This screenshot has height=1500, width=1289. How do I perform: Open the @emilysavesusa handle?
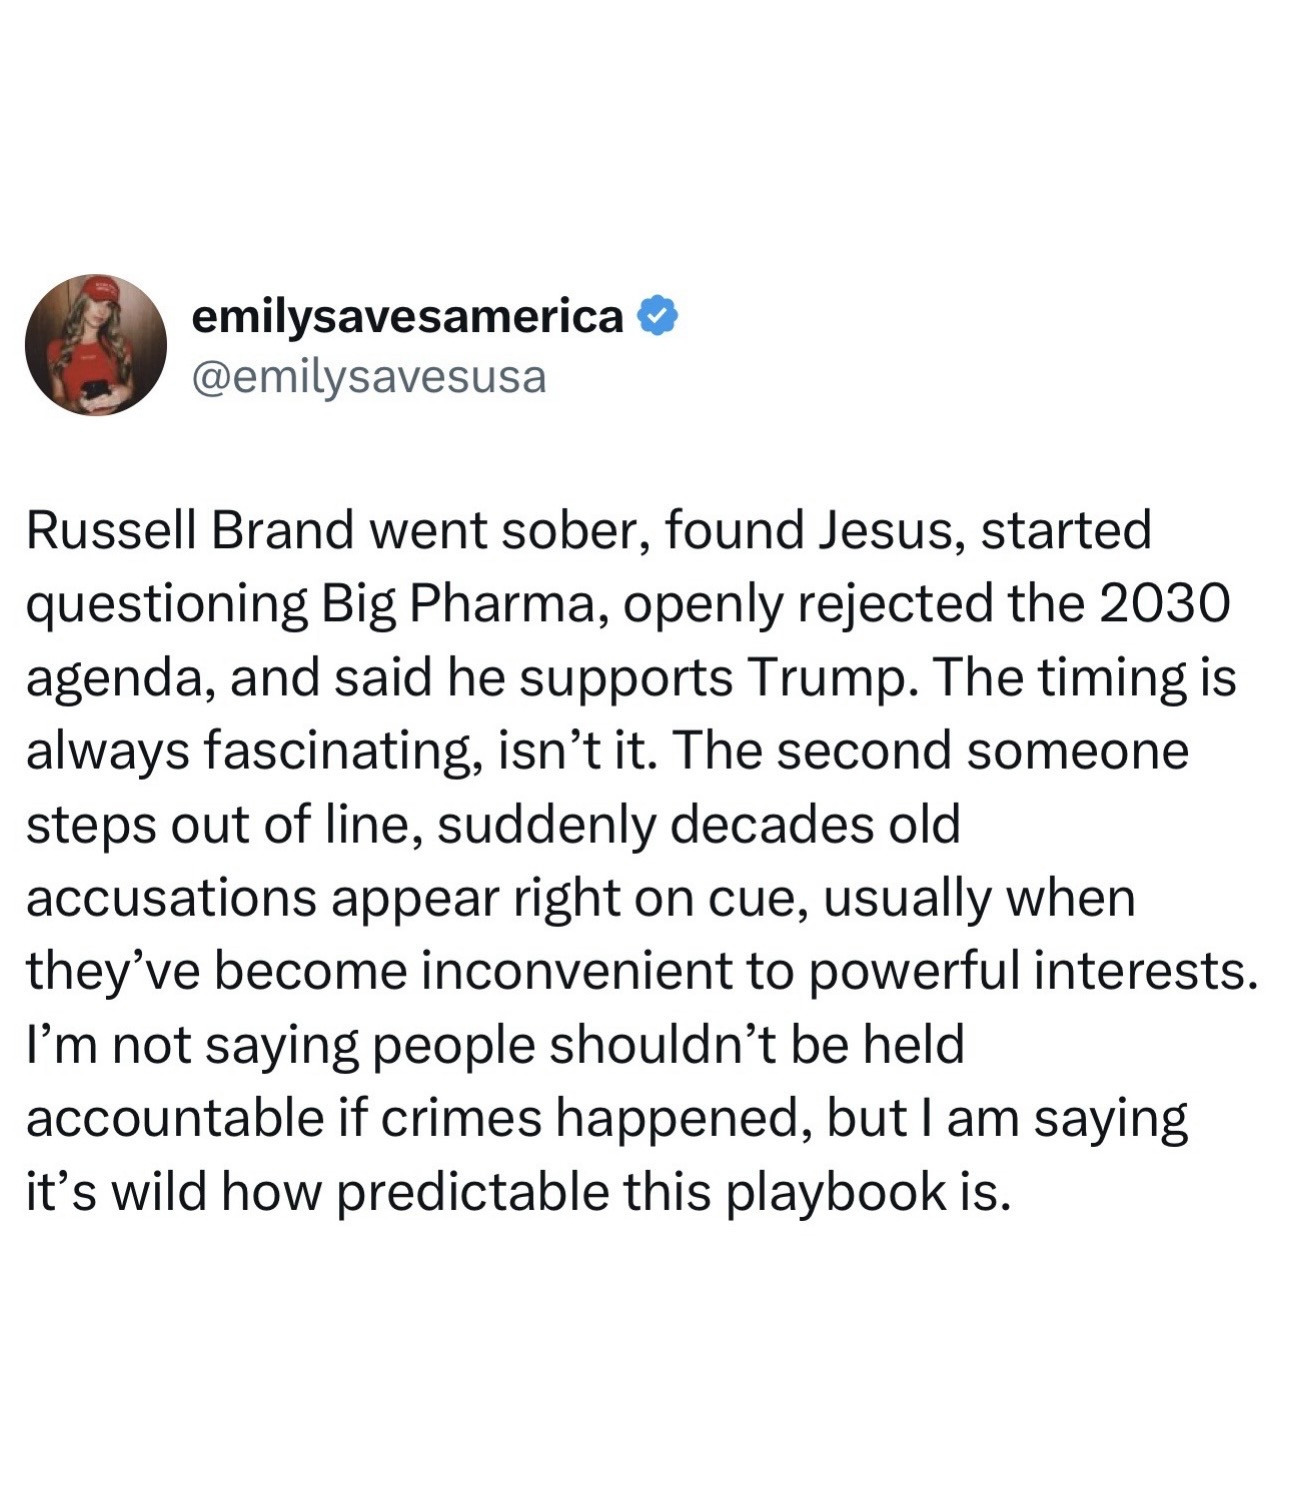pos(369,377)
